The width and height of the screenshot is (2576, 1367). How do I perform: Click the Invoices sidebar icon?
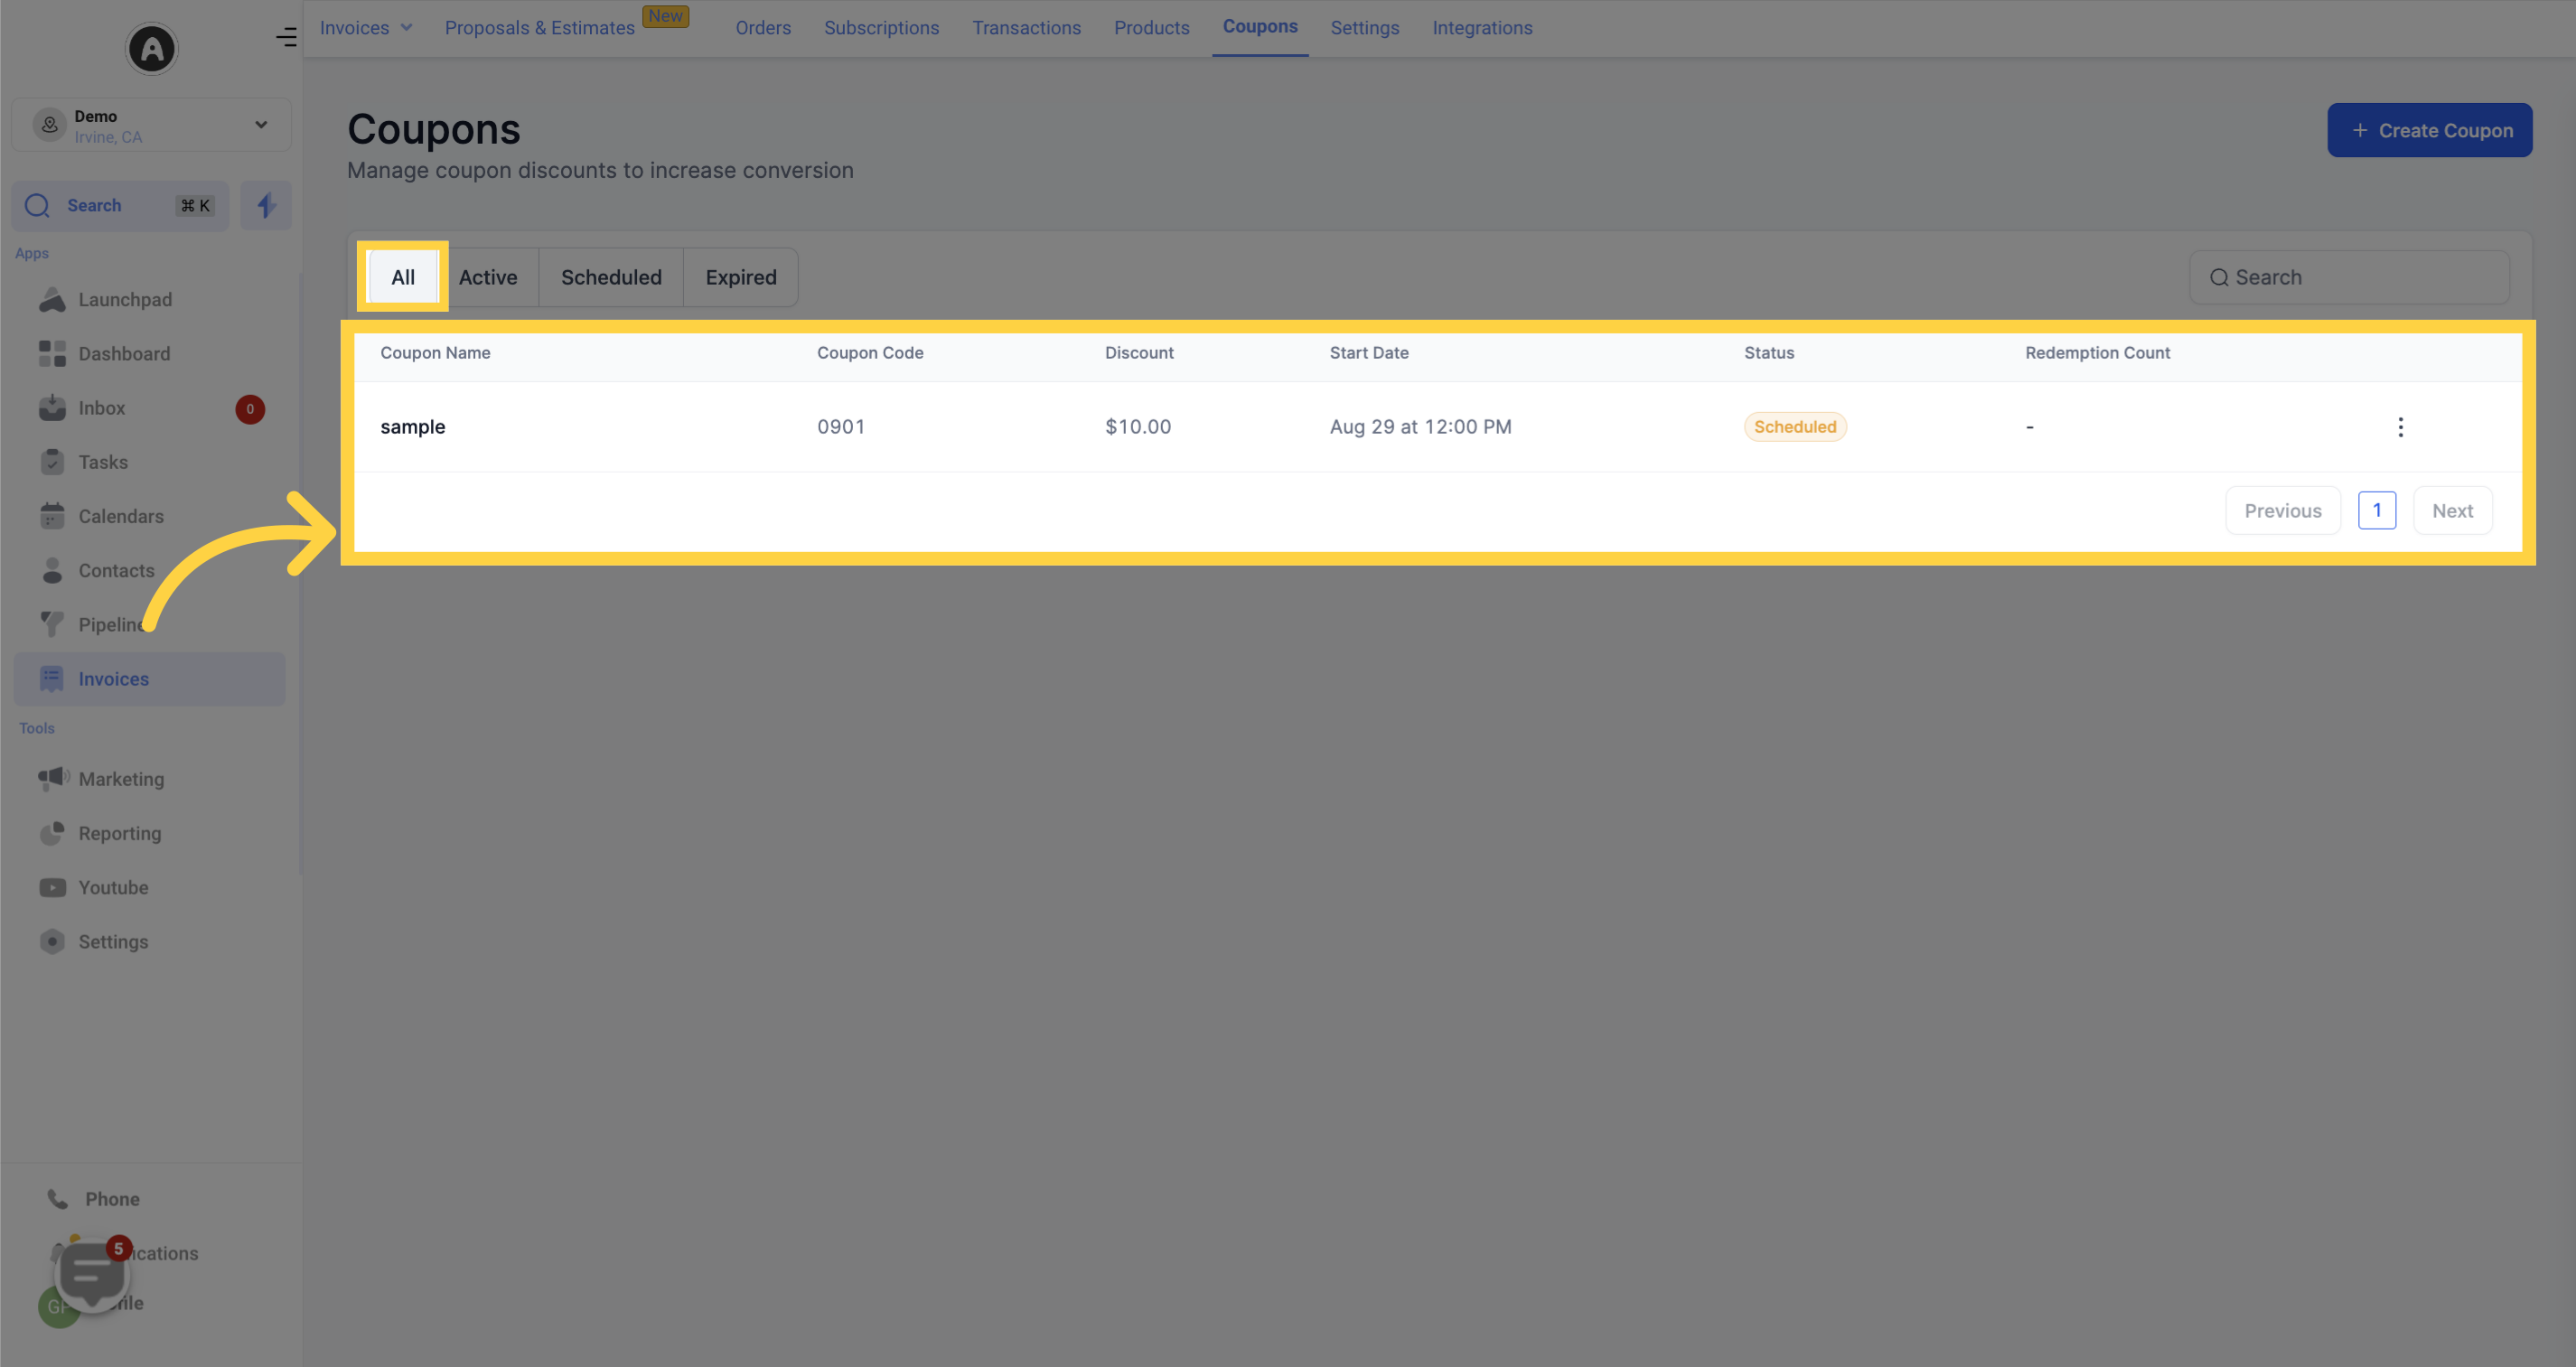tap(52, 677)
